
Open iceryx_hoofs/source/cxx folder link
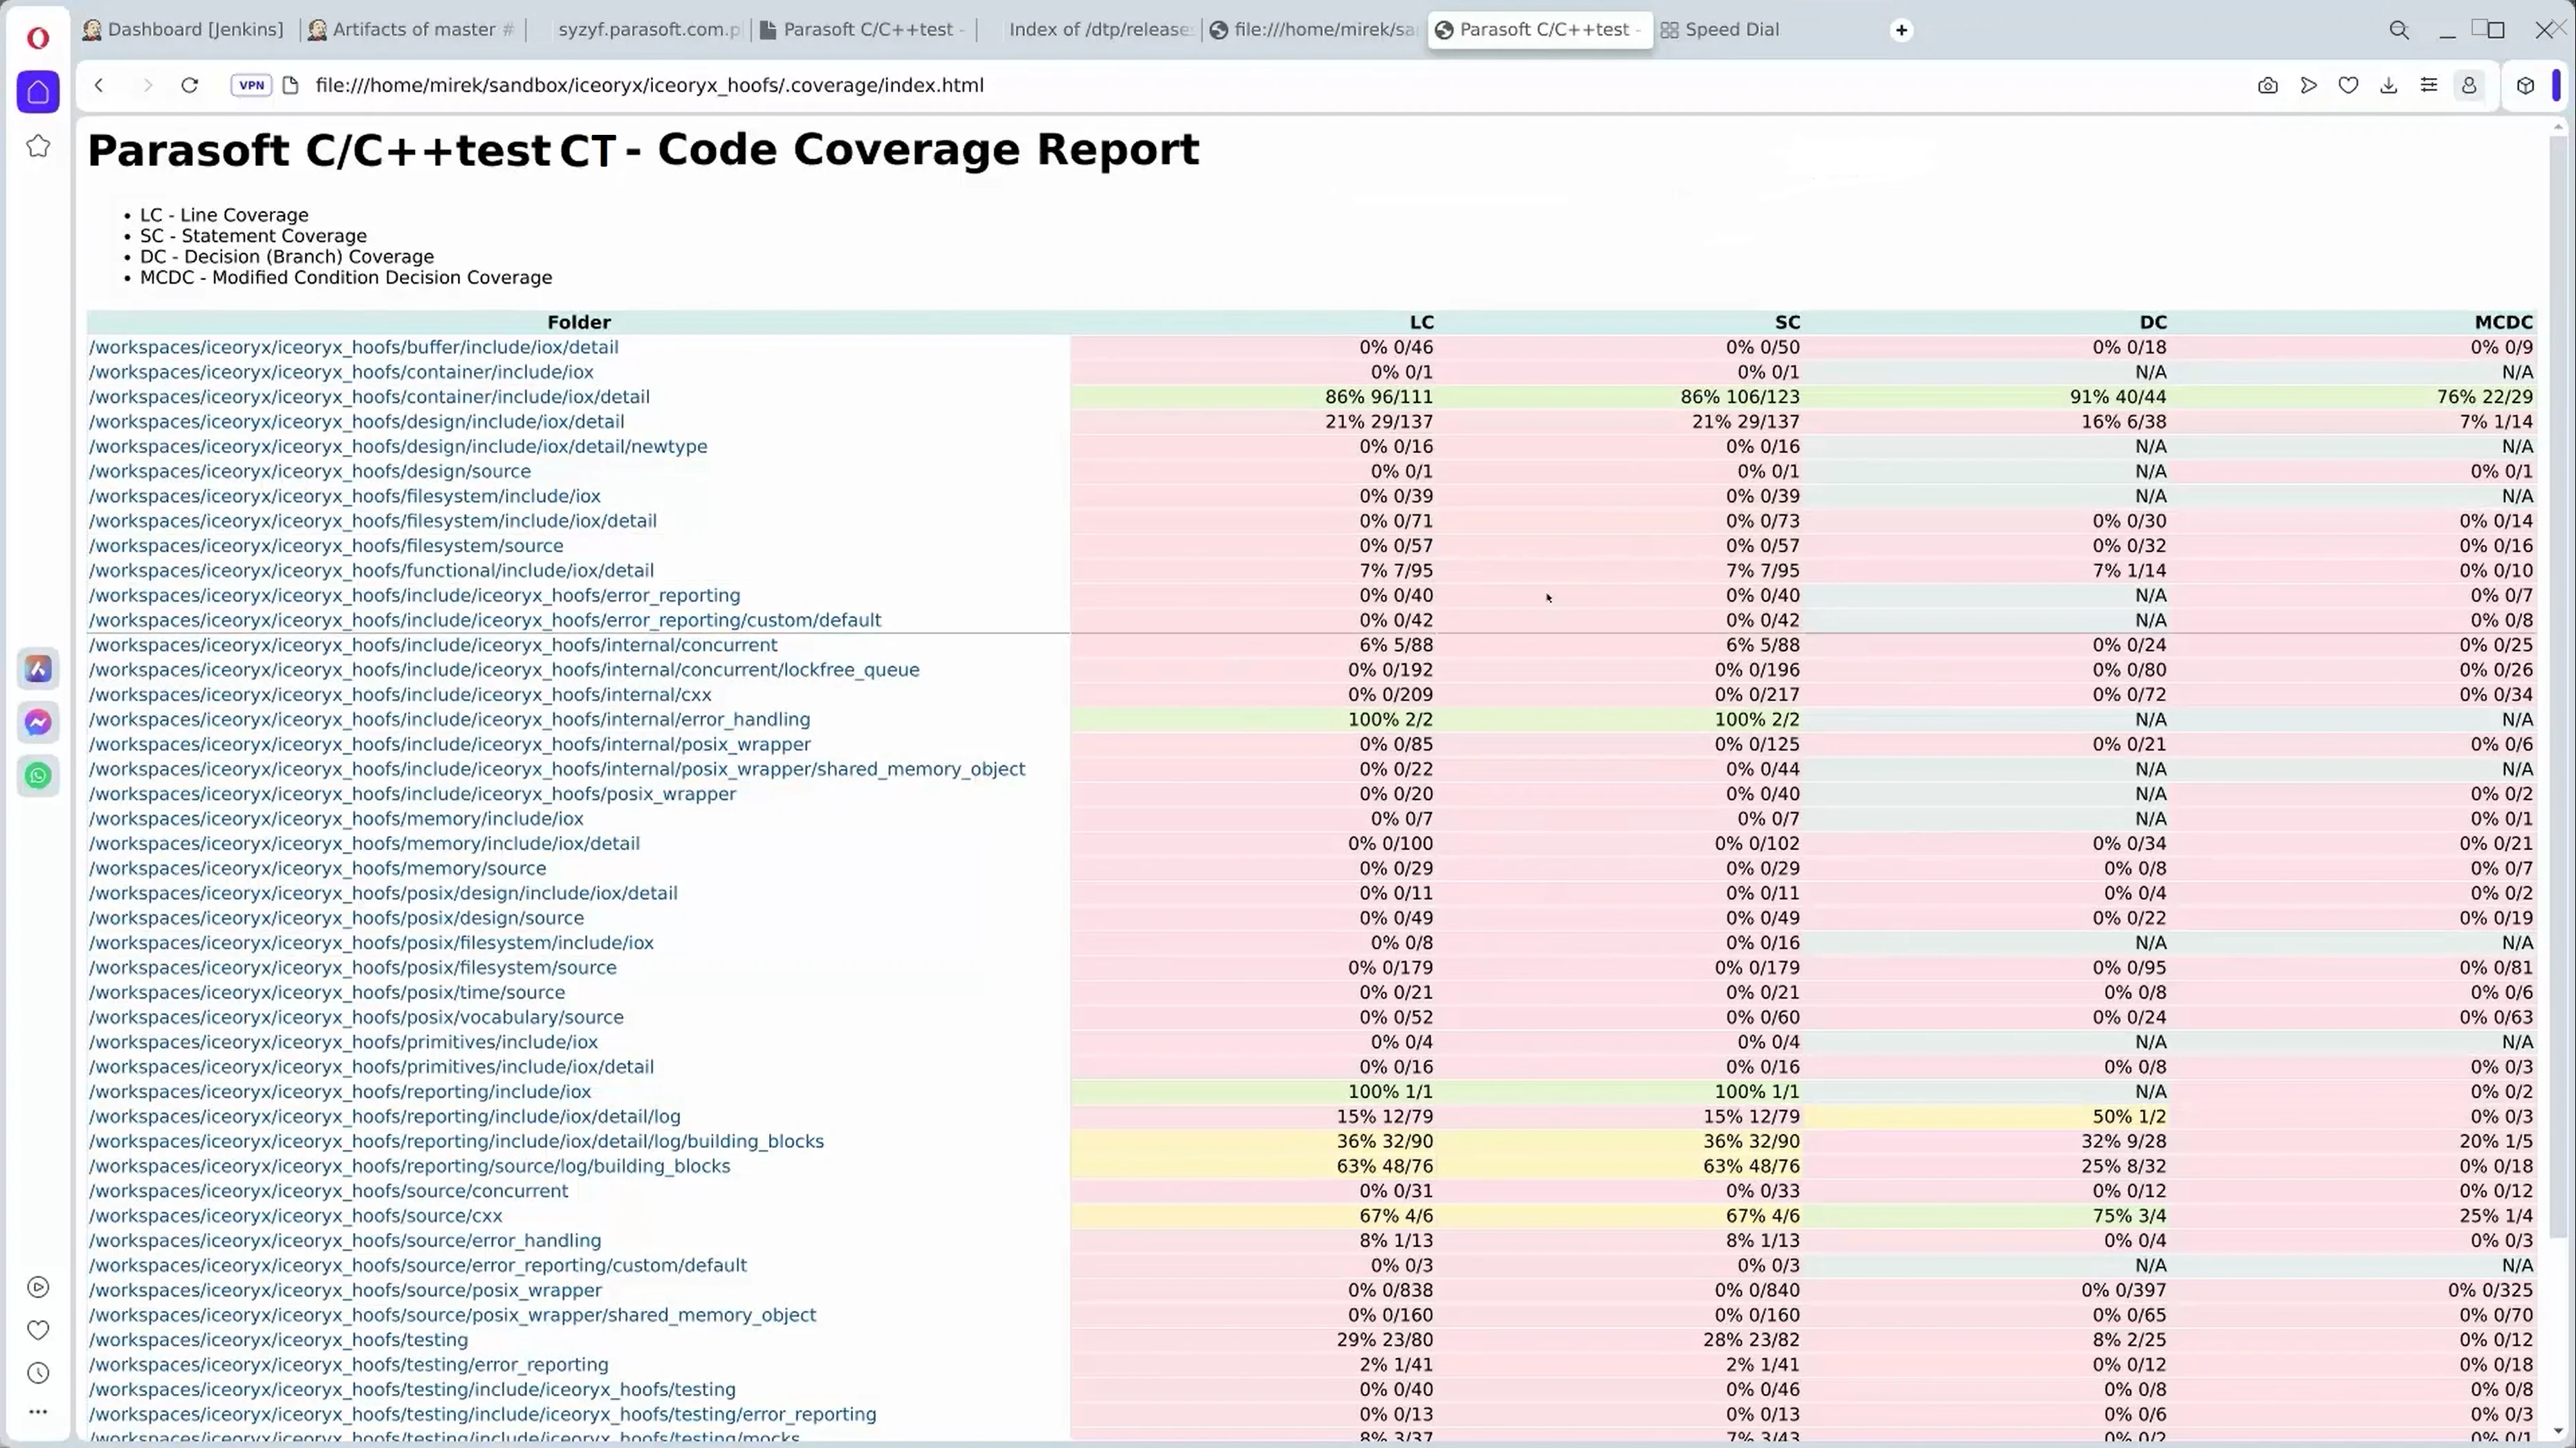click(295, 1216)
